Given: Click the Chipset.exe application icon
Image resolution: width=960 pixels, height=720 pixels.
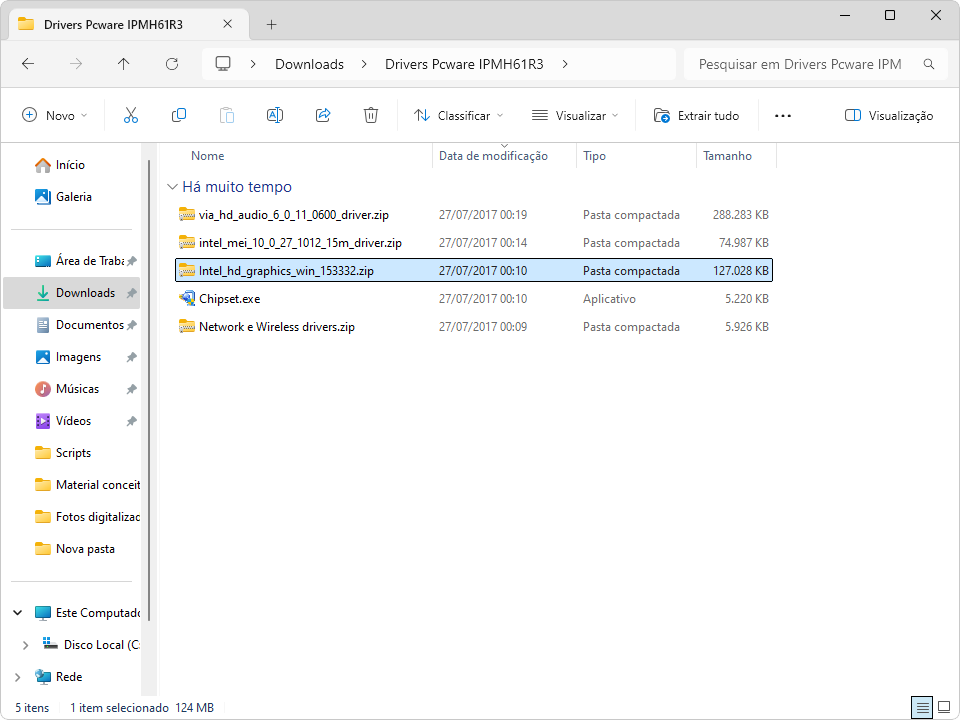Looking at the screenshot, I should (x=187, y=299).
